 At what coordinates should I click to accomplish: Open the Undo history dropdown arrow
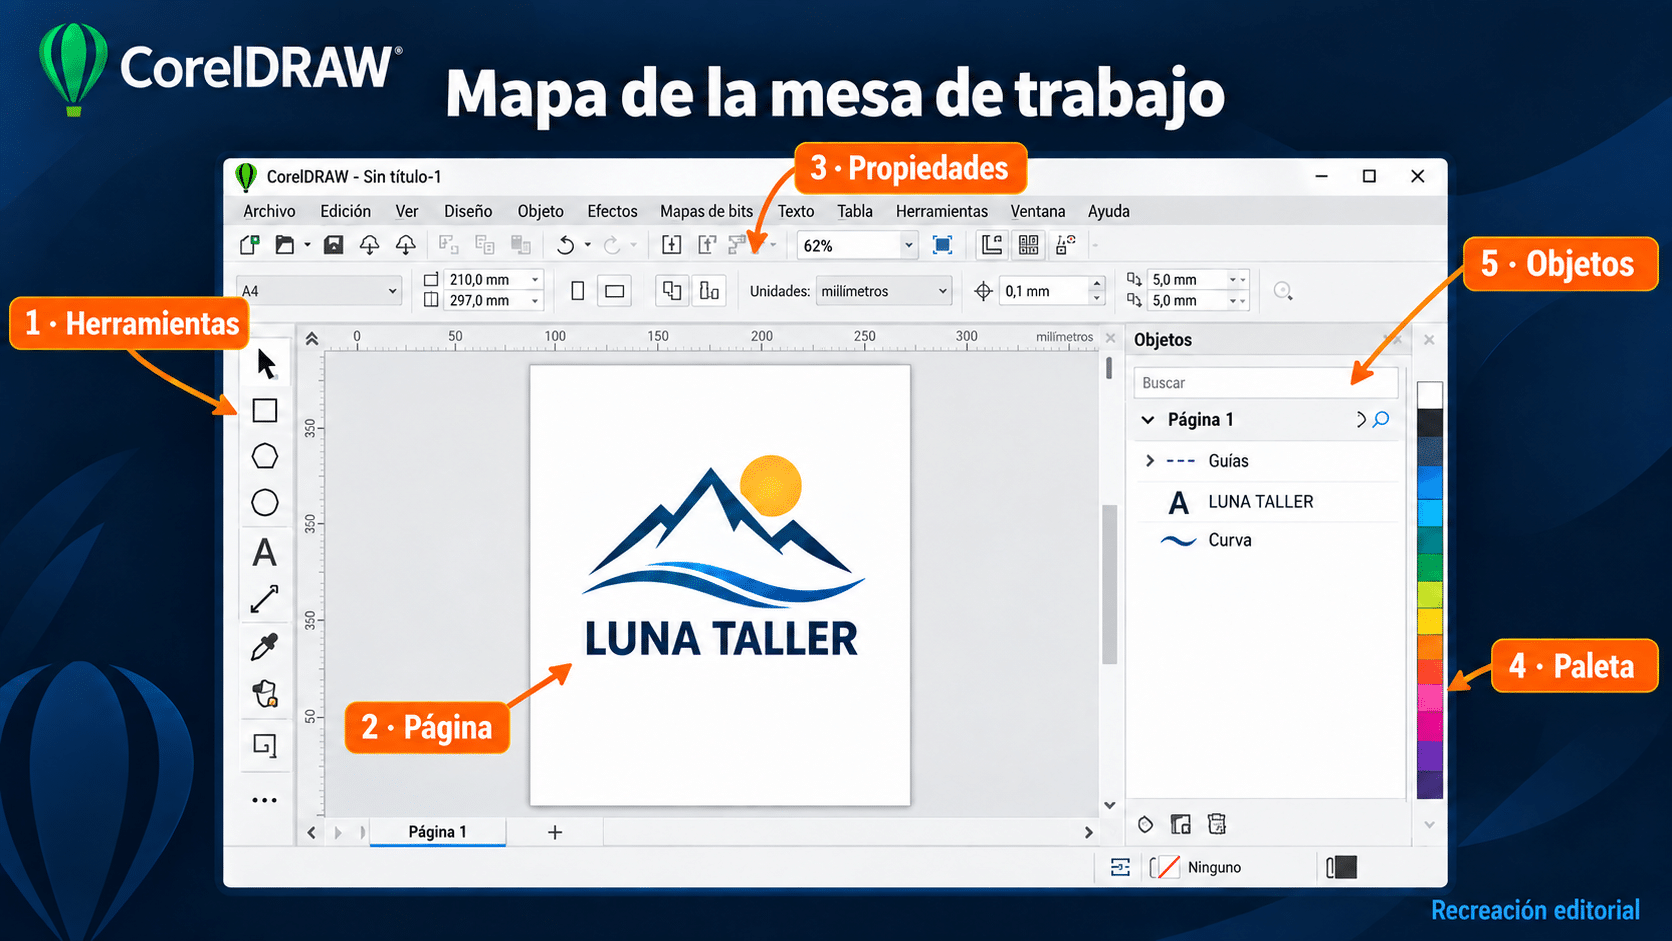tap(588, 245)
